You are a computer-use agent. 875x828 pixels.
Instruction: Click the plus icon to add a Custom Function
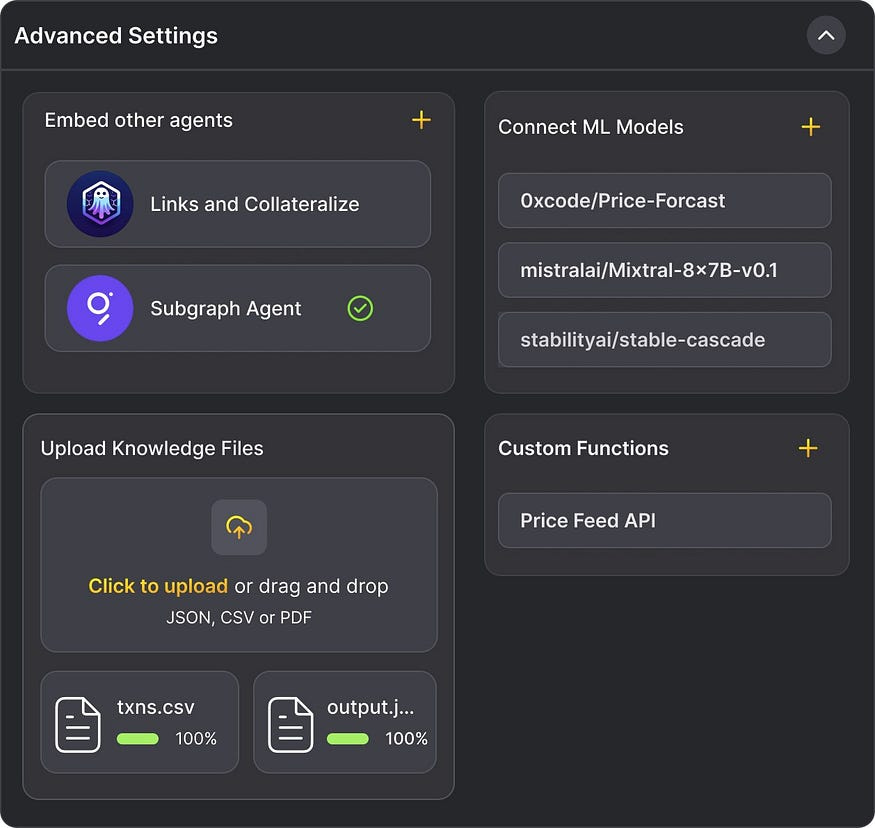[x=807, y=448]
